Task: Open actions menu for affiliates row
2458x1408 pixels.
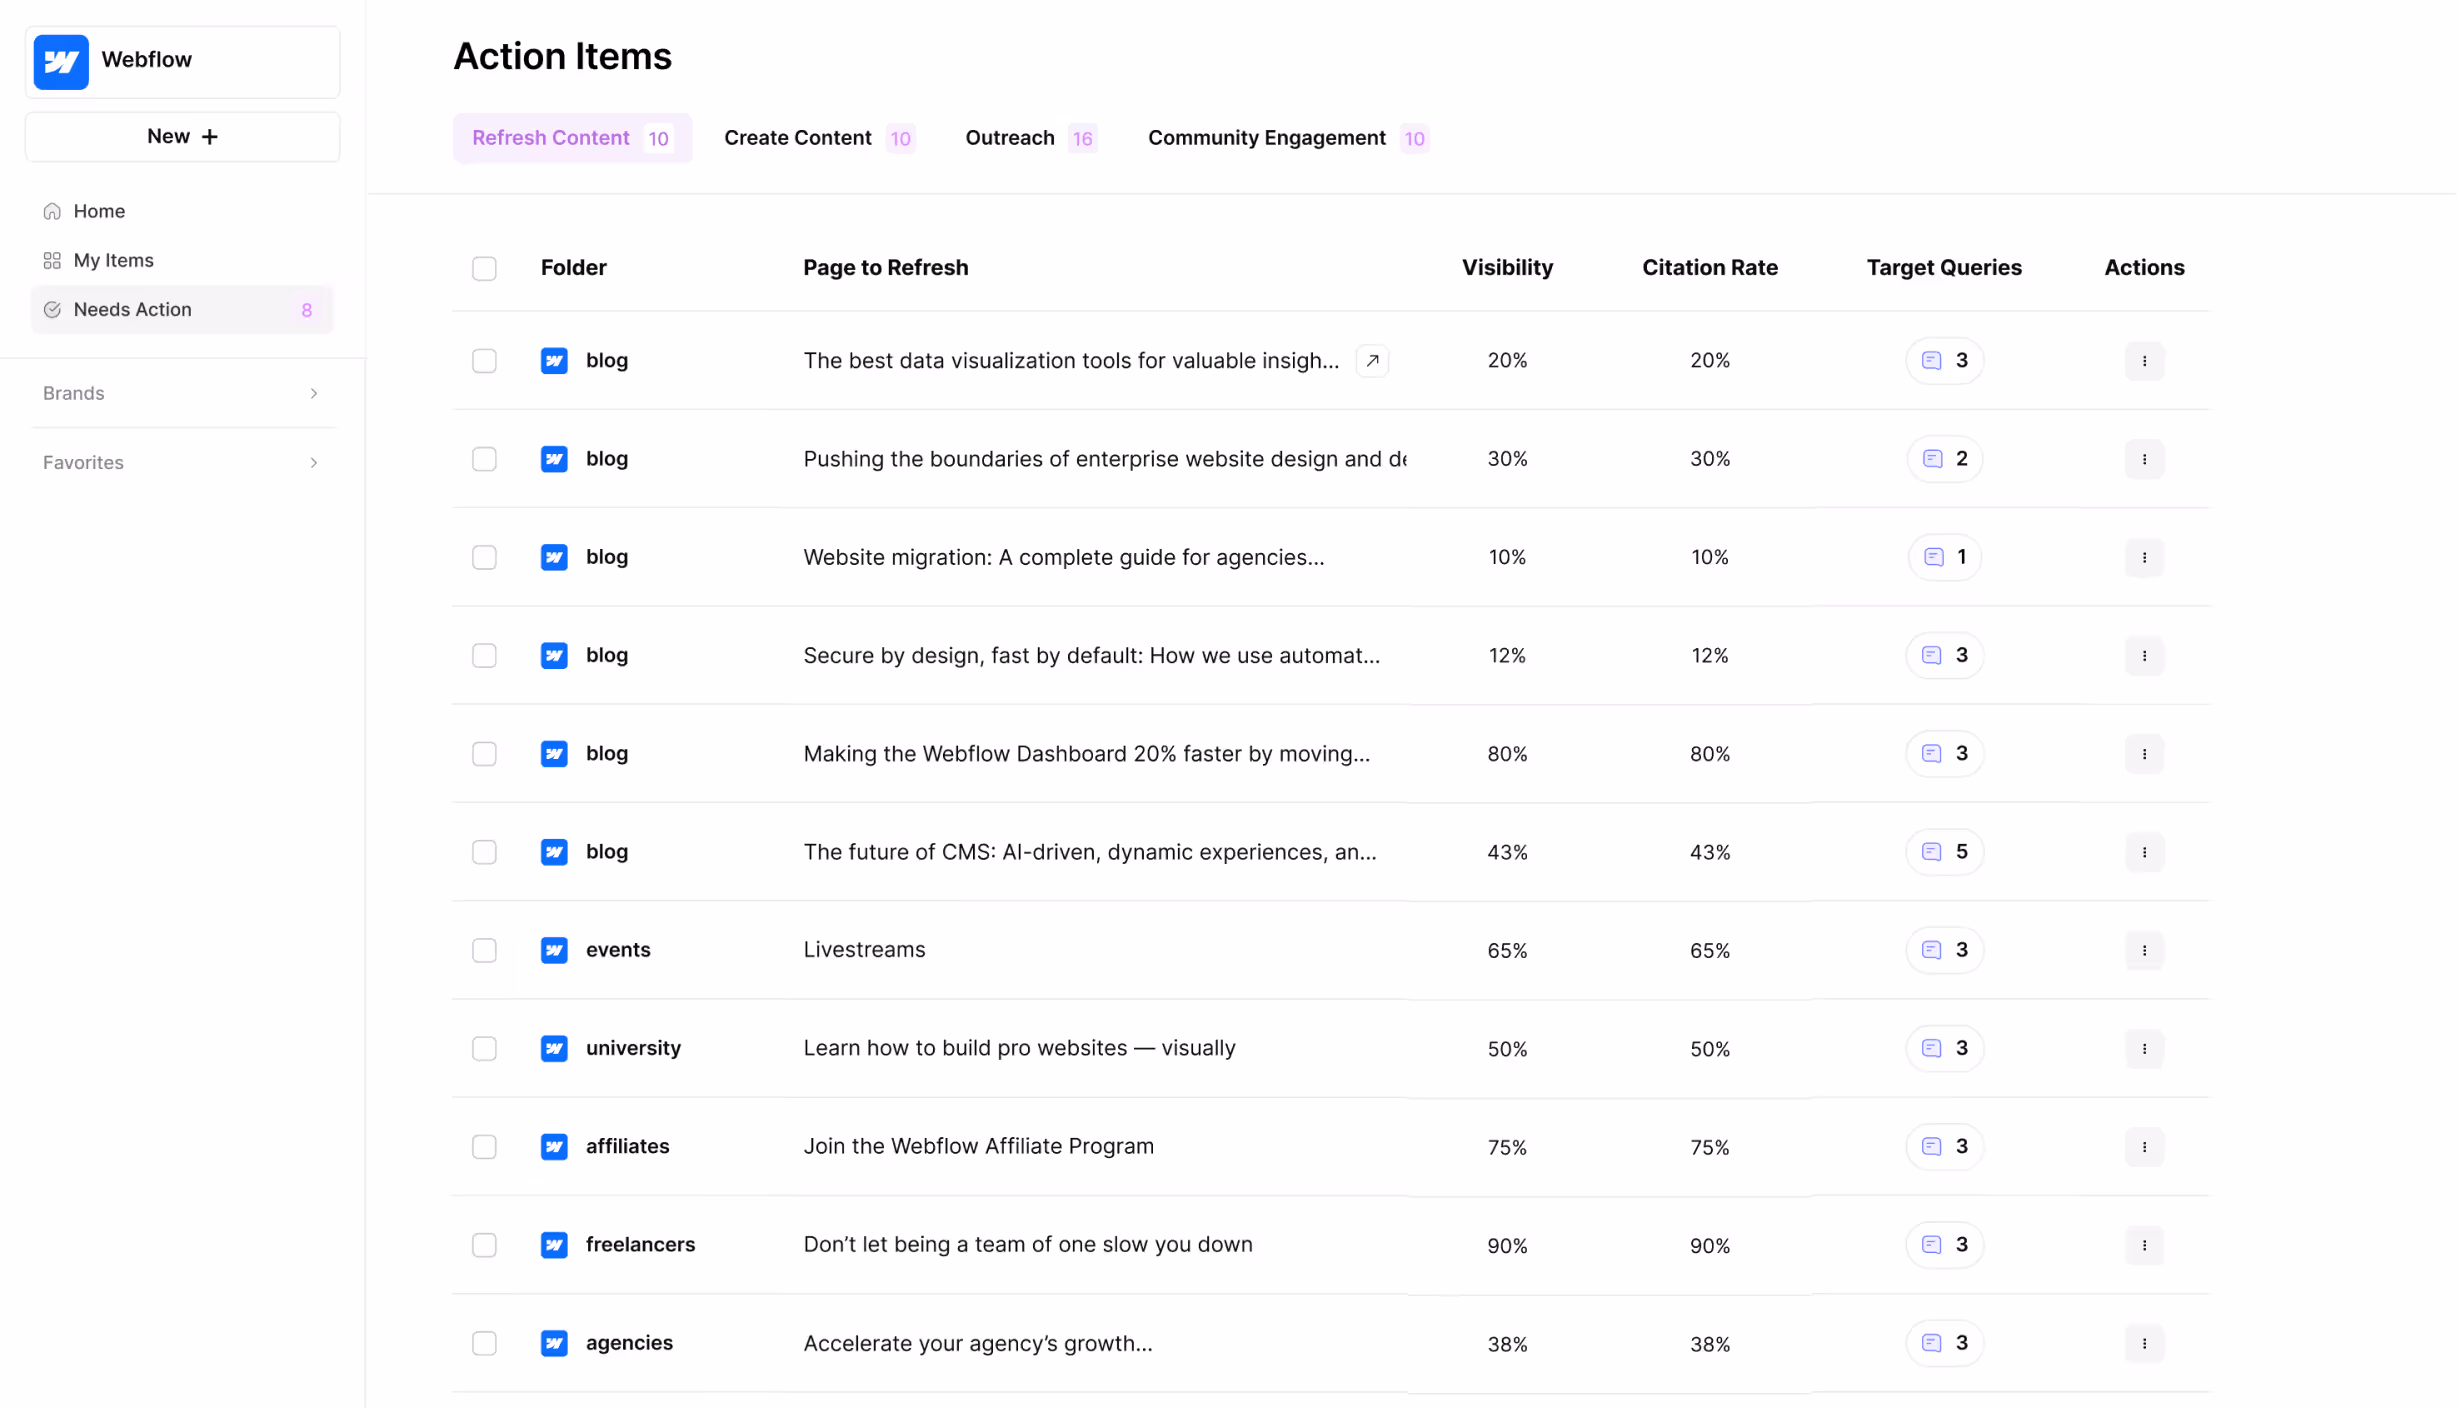Action: click(x=2144, y=1147)
